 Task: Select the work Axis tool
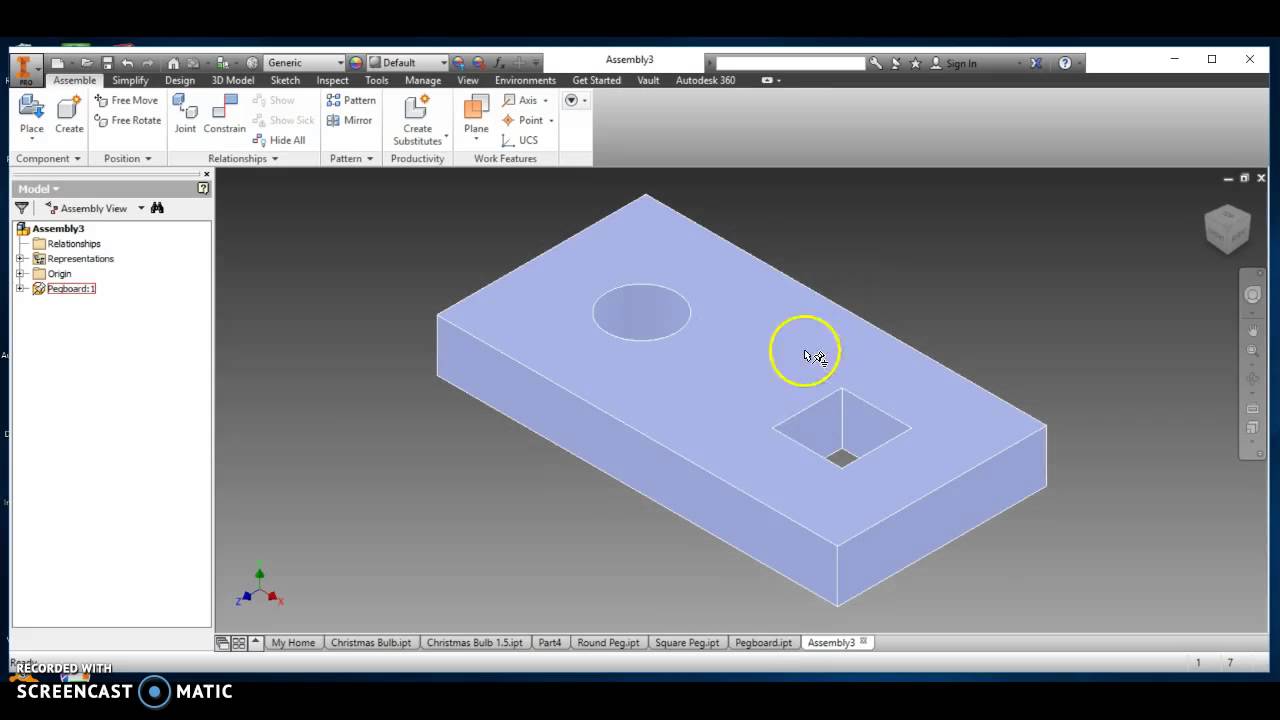(x=520, y=100)
